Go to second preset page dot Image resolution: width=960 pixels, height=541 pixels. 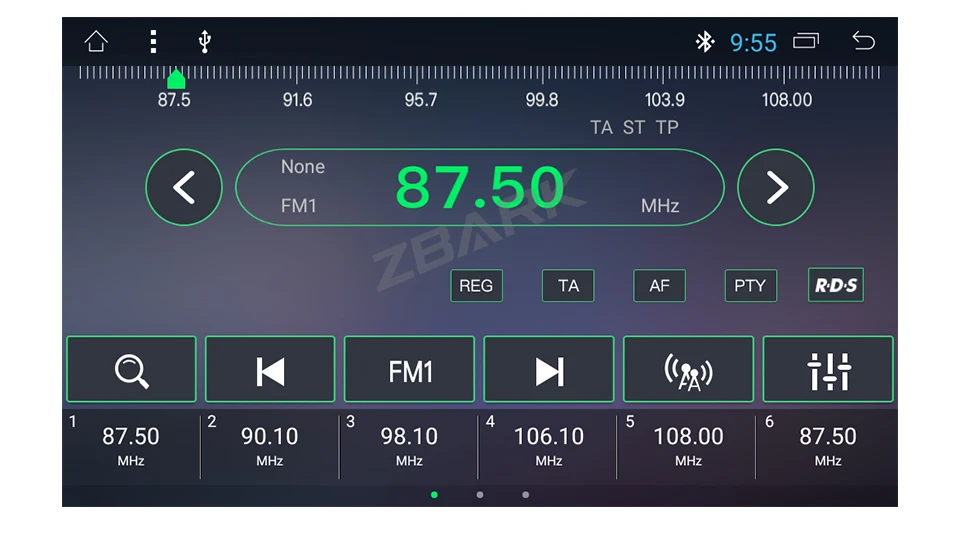(x=480, y=494)
